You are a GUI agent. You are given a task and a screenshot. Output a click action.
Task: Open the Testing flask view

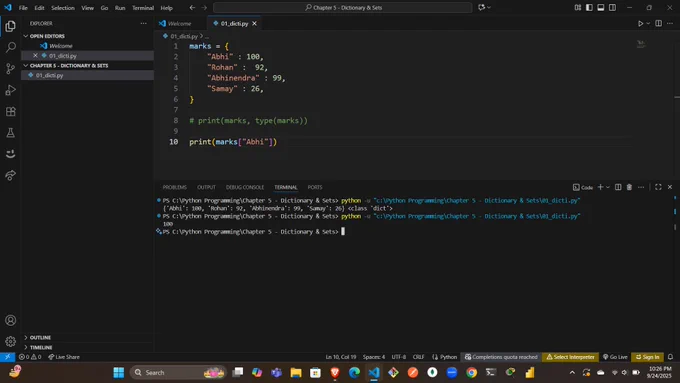[10, 133]
